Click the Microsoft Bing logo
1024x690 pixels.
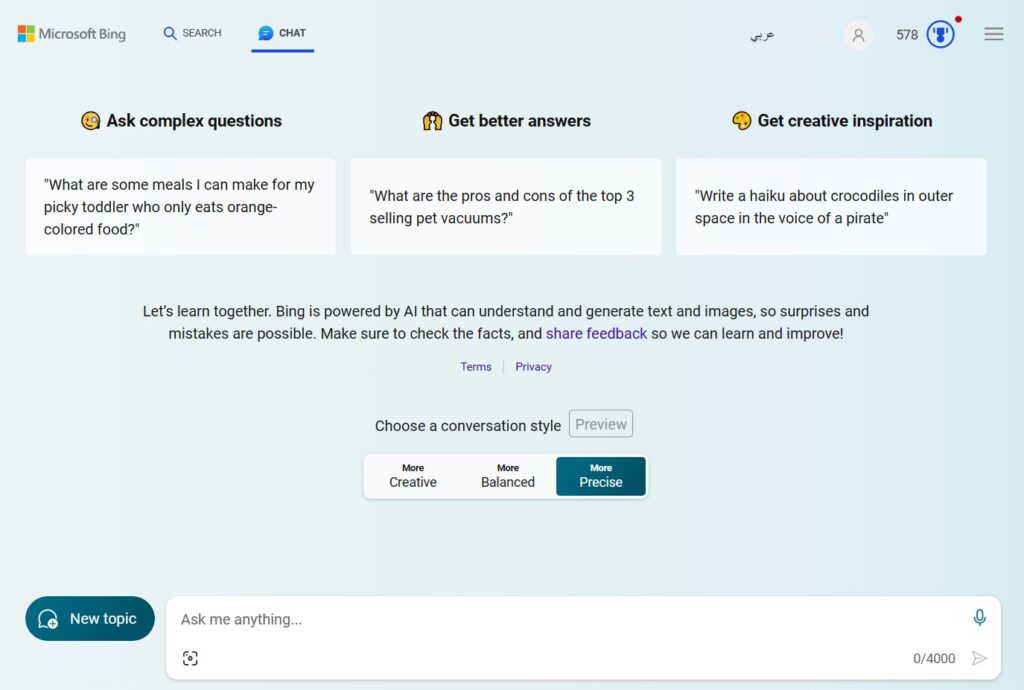pos(72,33)
